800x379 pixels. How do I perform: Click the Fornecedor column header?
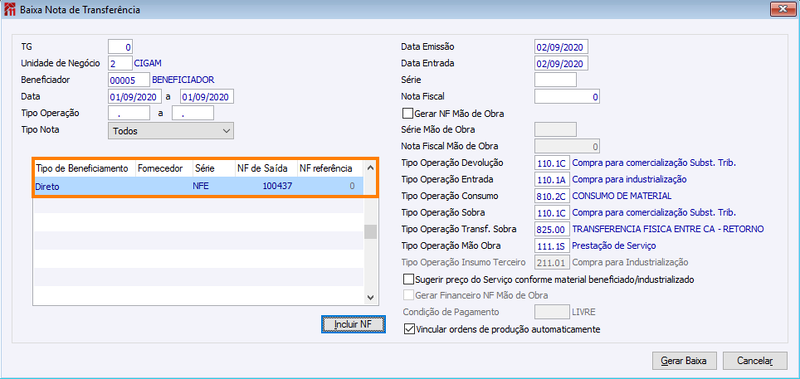point(163,168)
